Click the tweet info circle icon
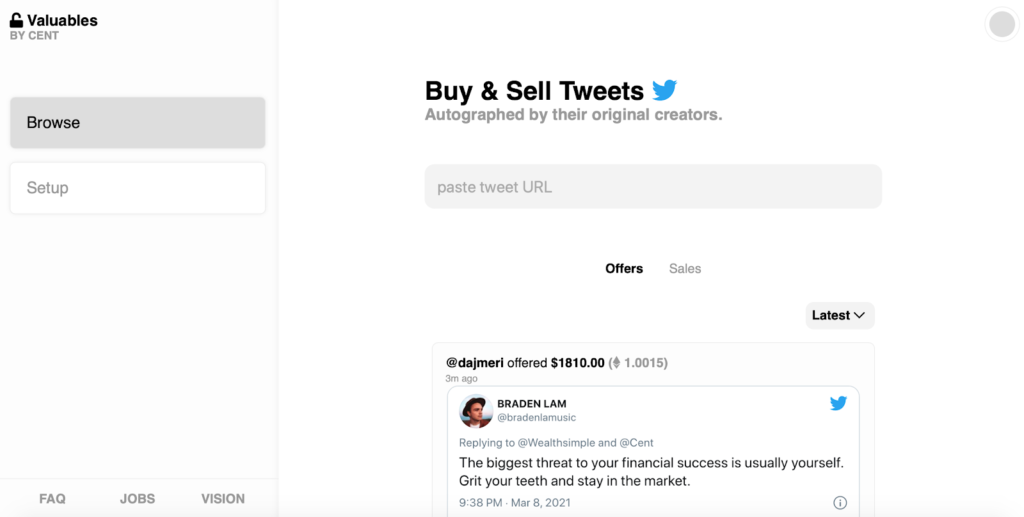Image resolution: width=1024 pixels, height=517 pixels. click(840, 502)
